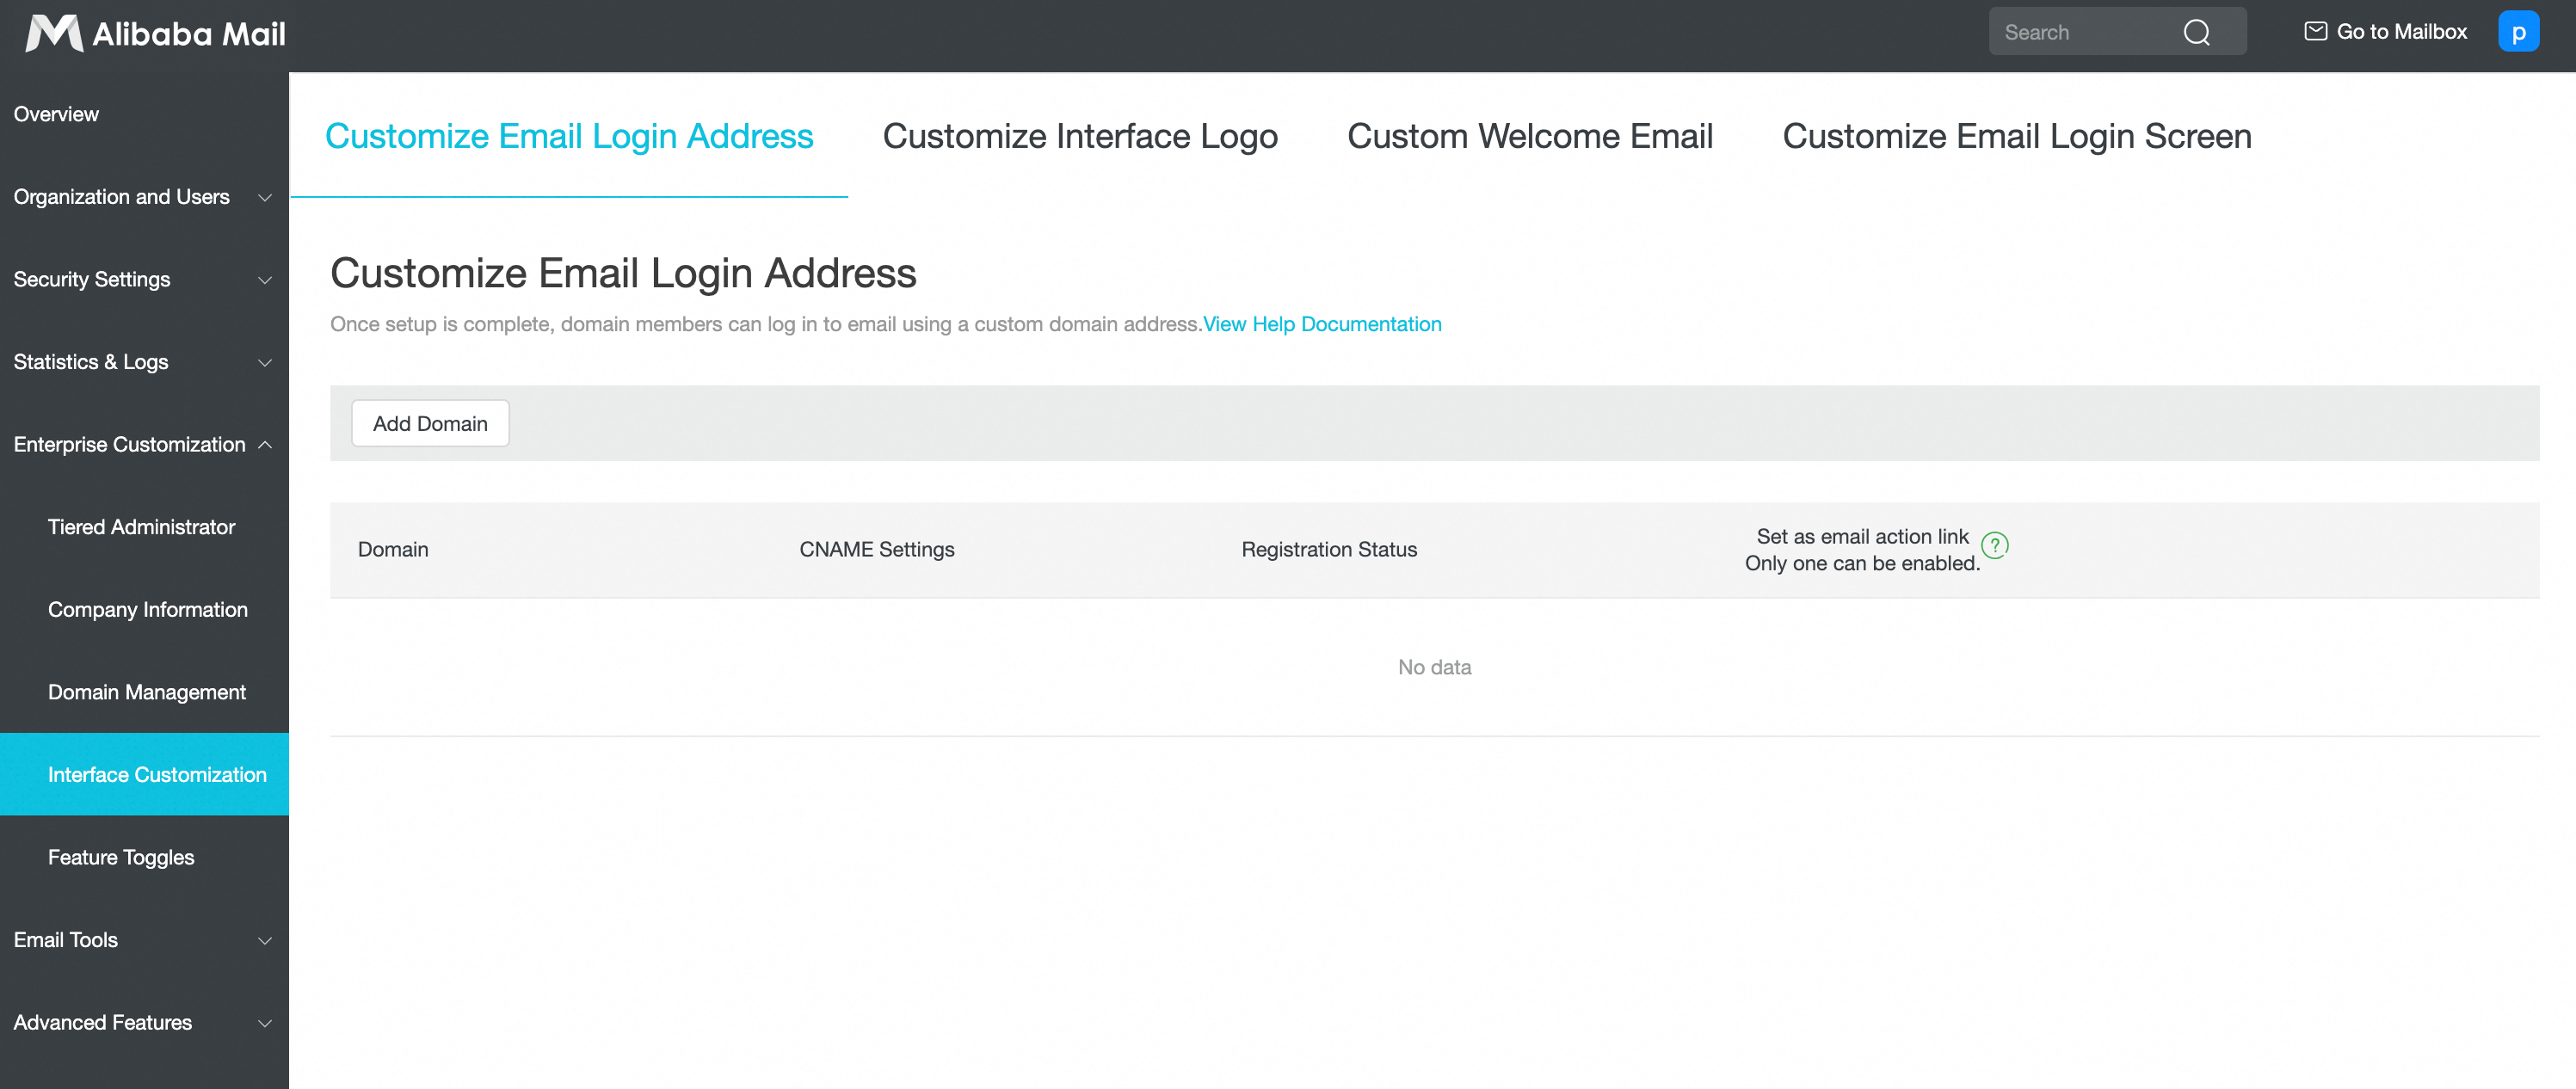
Task: Open the blue user avatar 'p'
Action: point(2518,31)
